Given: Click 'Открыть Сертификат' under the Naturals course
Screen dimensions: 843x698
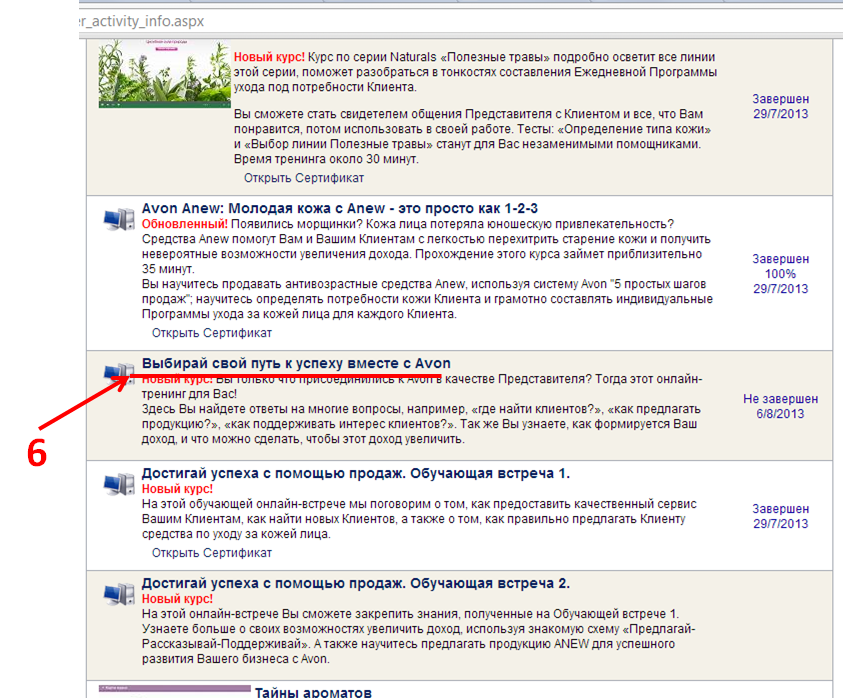Looking at the screenshot, I should (x=304, y=178).
